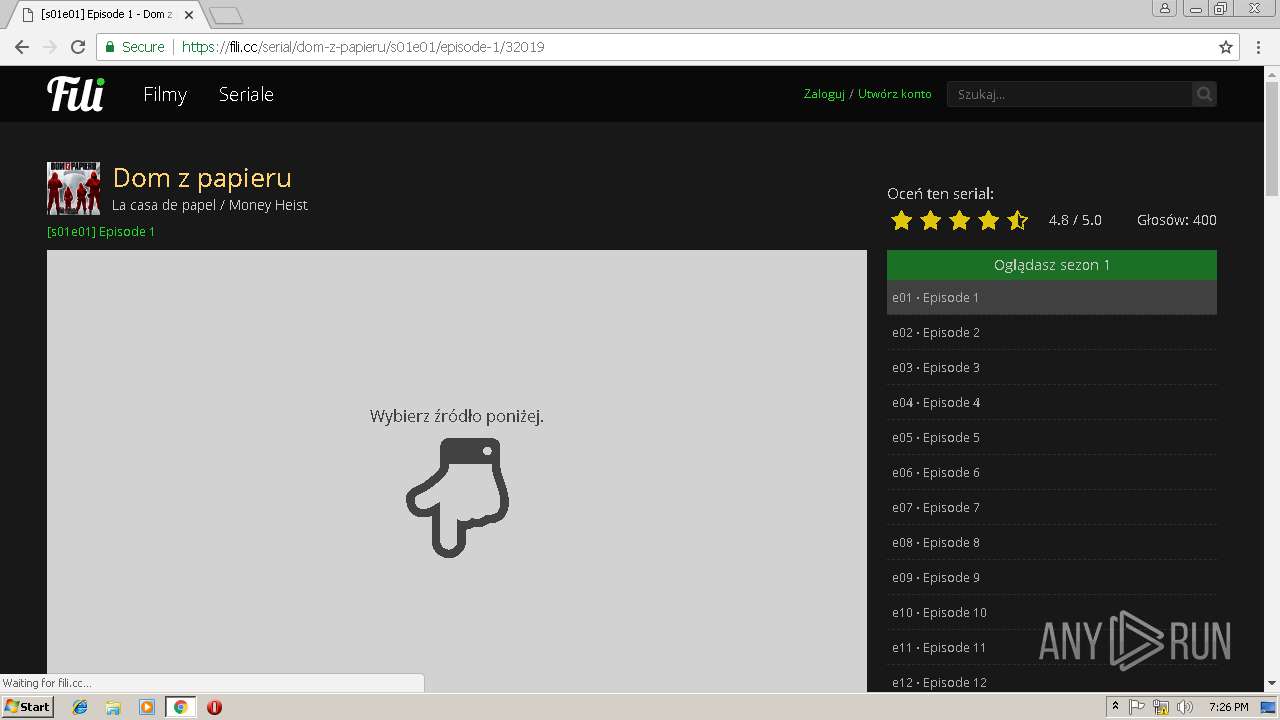Click the pointing hand placeholder icon

pos(457,496)
